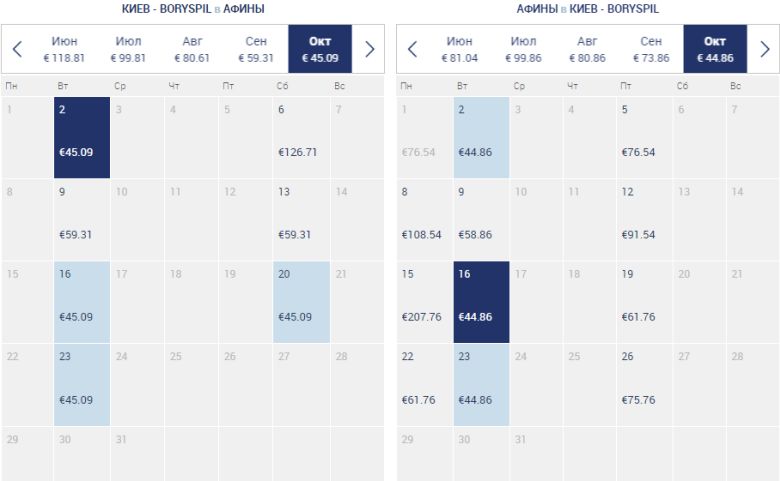Pick outbound October 6 at €126.71
Image resolution: width=780 pixels, height=481 pixels.
[300, 137]
